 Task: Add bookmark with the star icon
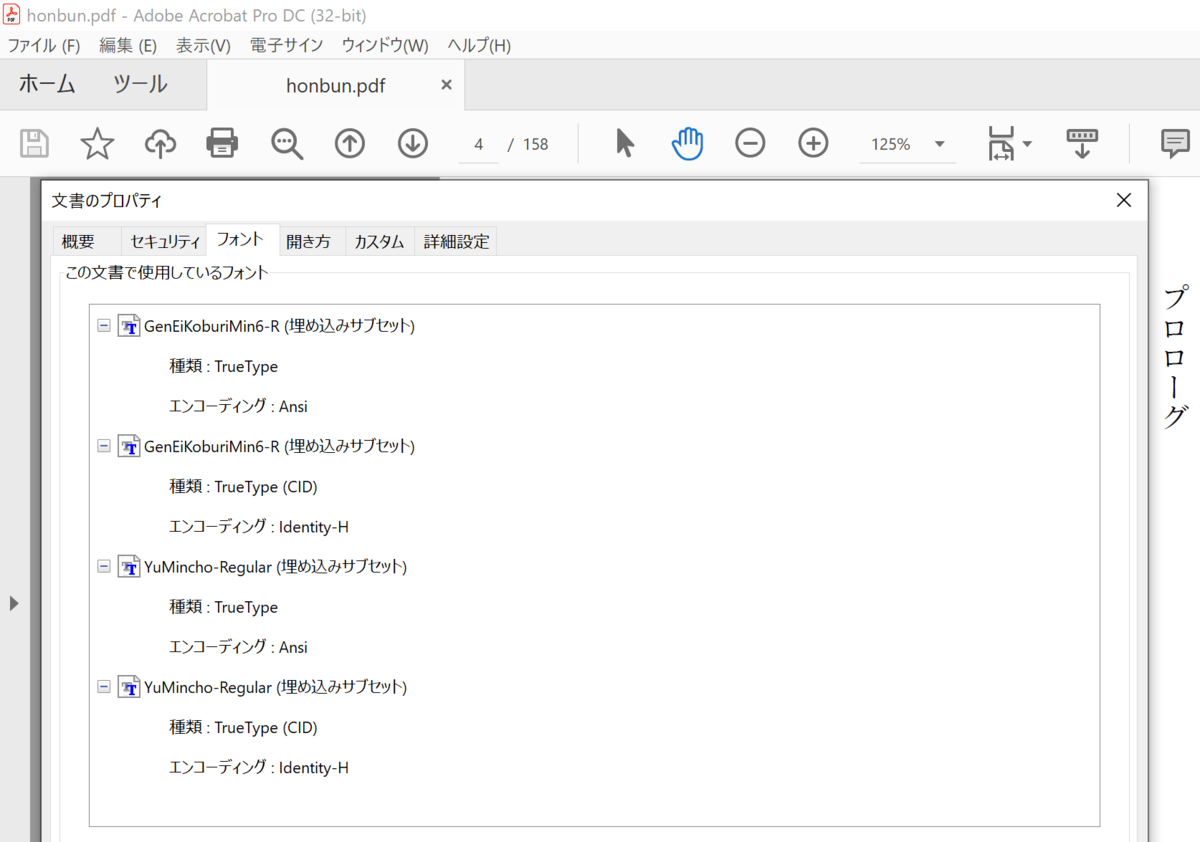(x=97, y=144)
